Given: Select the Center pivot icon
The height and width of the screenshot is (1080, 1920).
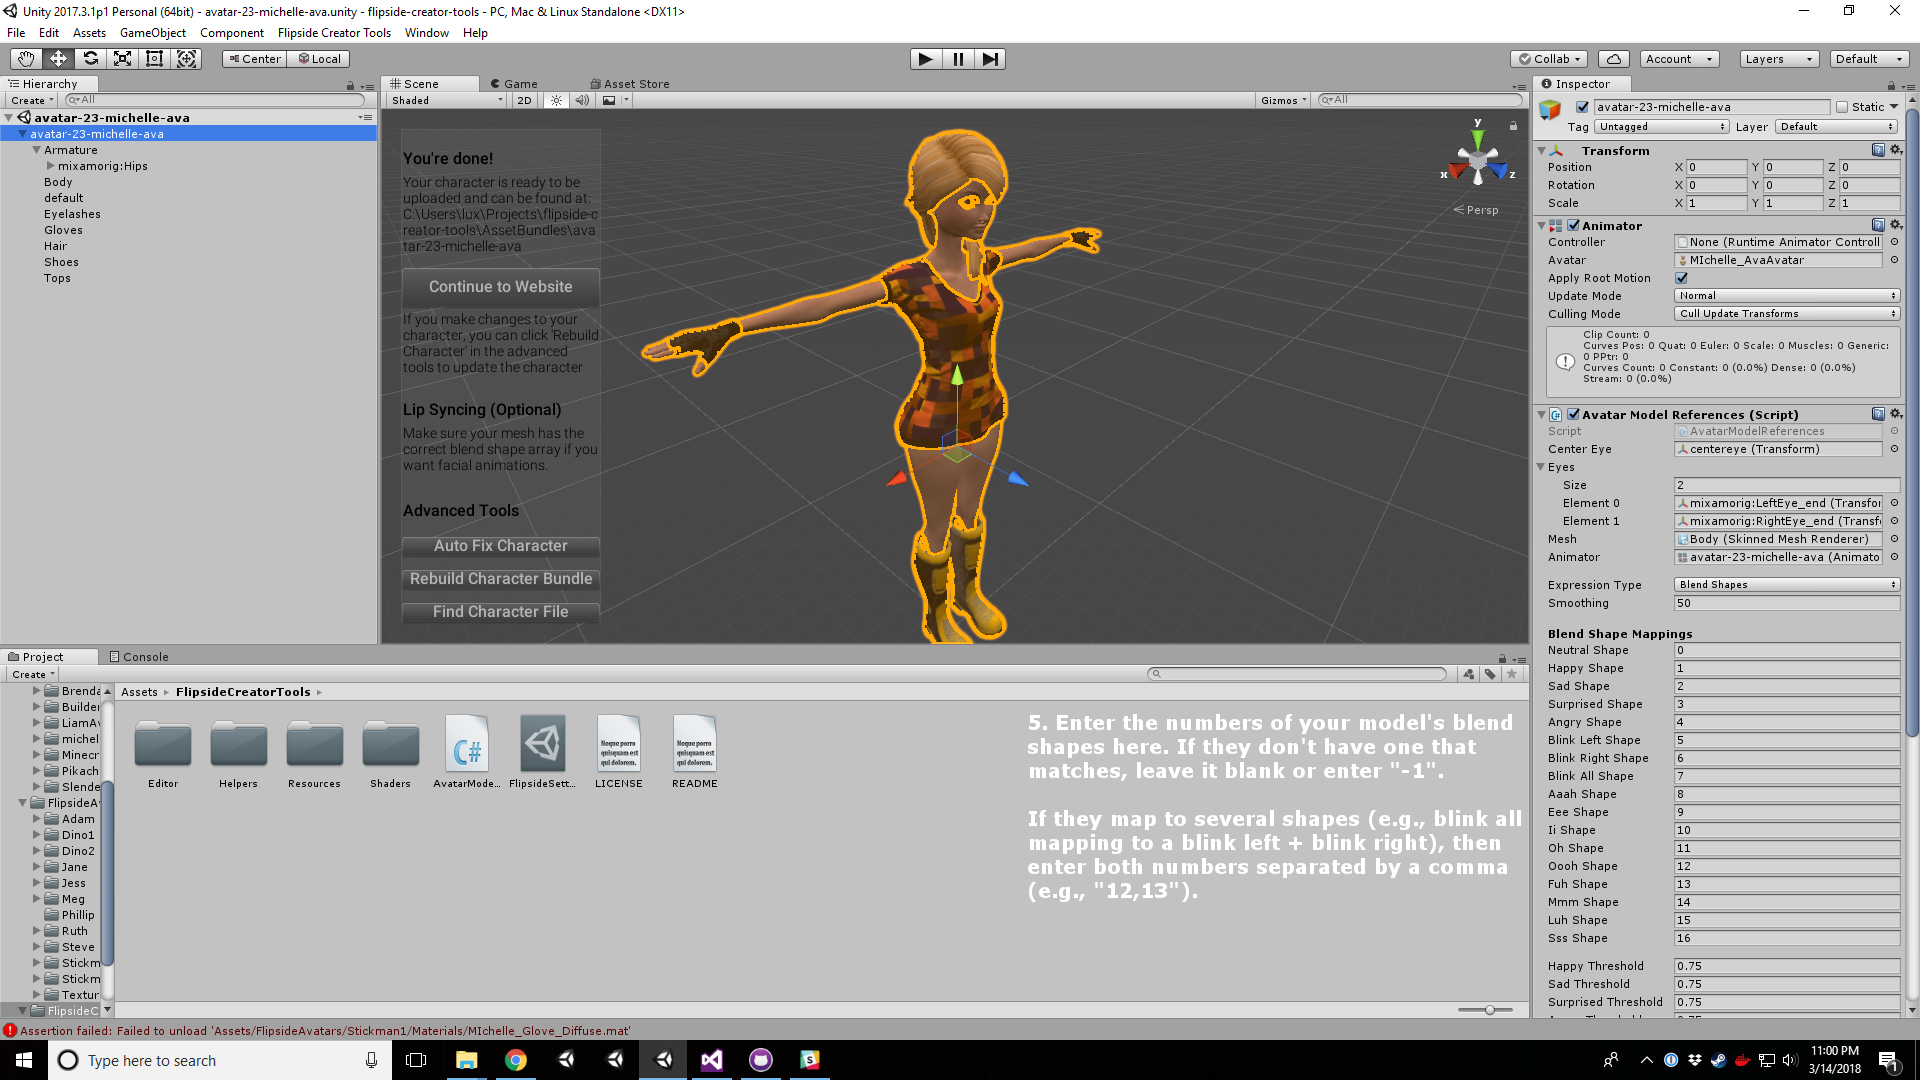Looking at the screenshot, I should pos(256,58).
